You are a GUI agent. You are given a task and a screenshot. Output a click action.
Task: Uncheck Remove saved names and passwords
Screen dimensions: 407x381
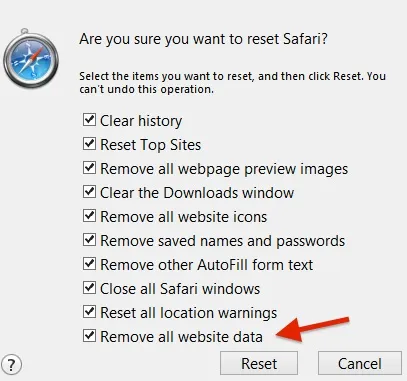89,240
